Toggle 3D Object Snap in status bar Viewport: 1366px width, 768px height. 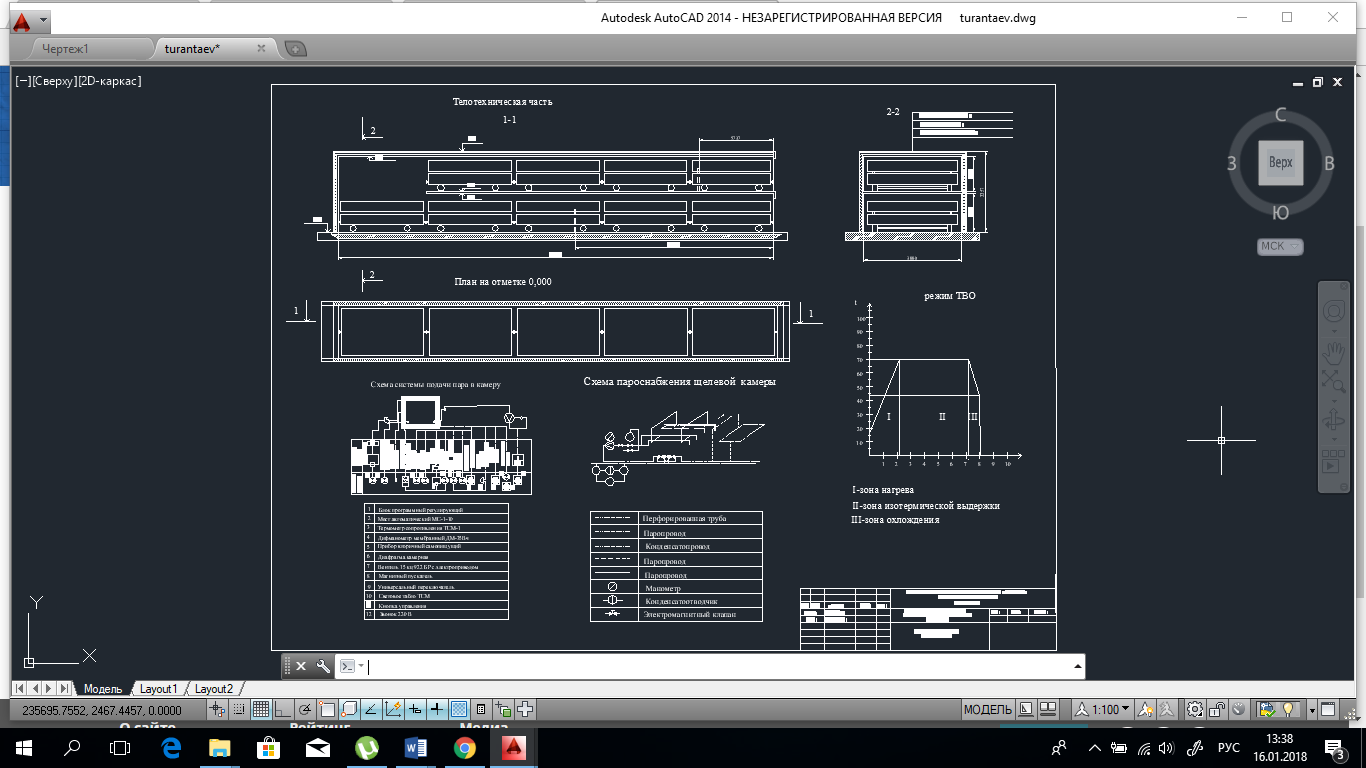click(349, 710)
